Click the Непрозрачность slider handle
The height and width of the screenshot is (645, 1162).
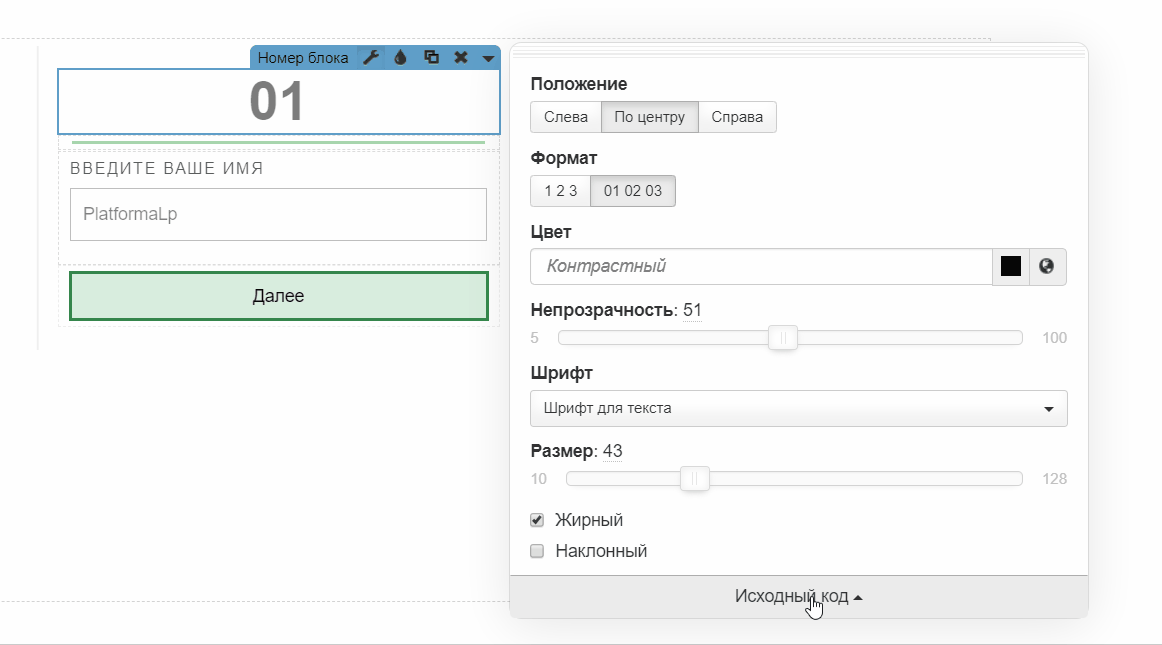click(x=783, y=338)
